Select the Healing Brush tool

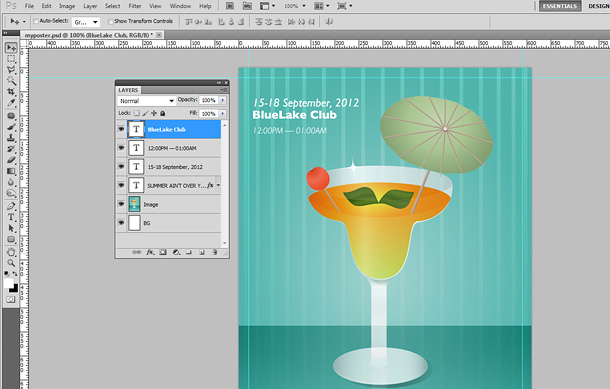point(11,116)
